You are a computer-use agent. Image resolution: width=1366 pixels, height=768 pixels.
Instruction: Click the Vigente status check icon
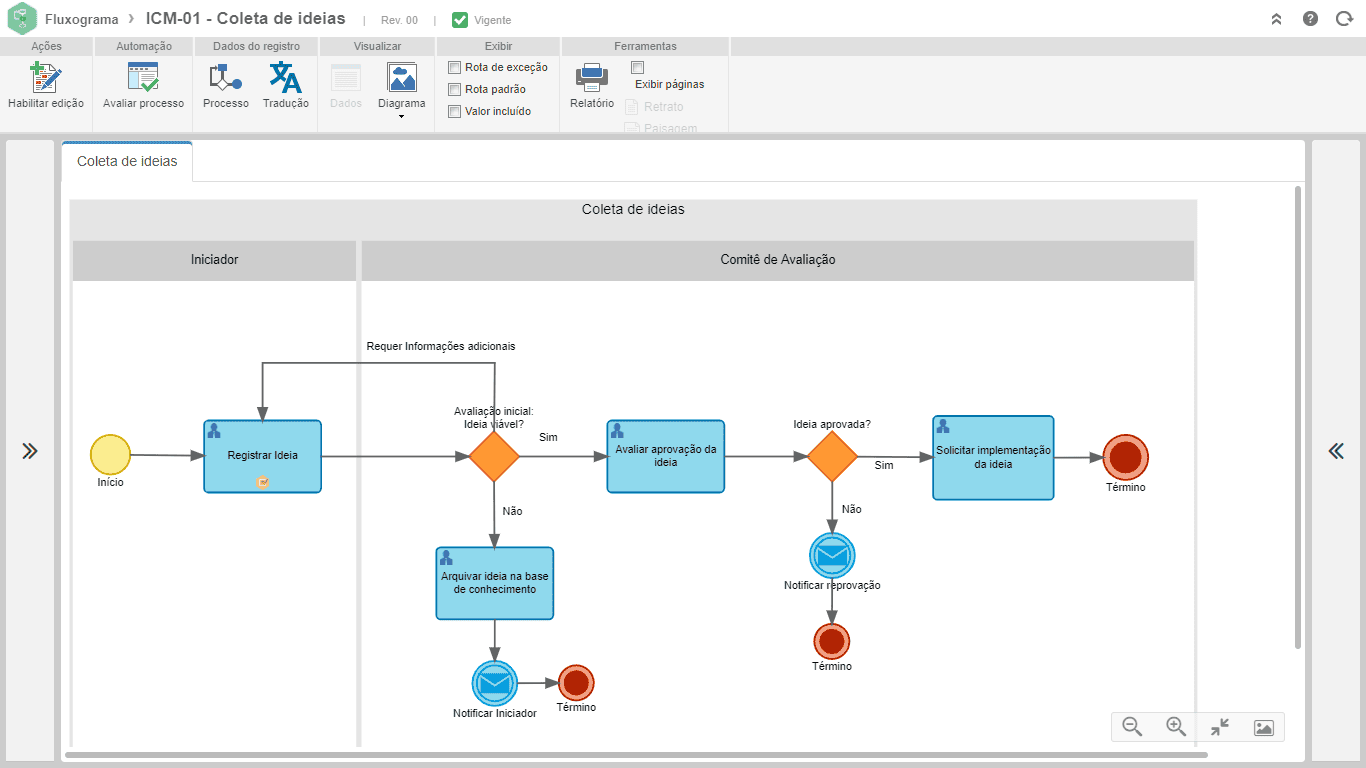click(x=460, y=20)
